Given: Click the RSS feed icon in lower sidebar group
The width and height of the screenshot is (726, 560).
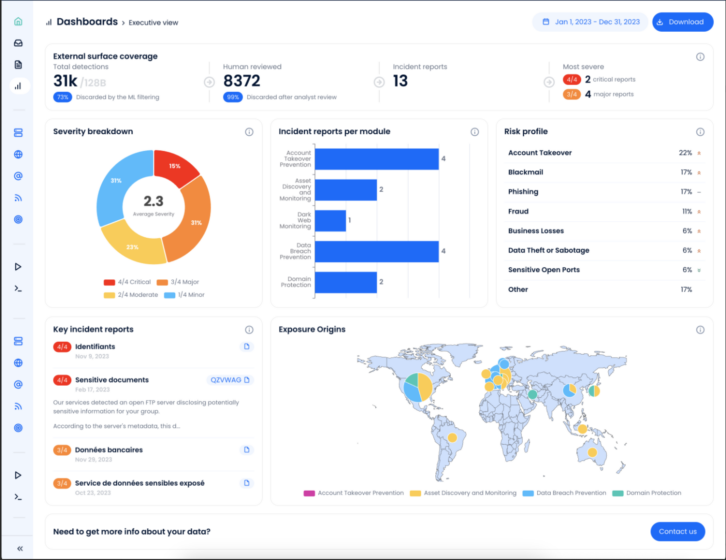Looking at the screenshot, I should pyautogui.click(x=18, y=406).
